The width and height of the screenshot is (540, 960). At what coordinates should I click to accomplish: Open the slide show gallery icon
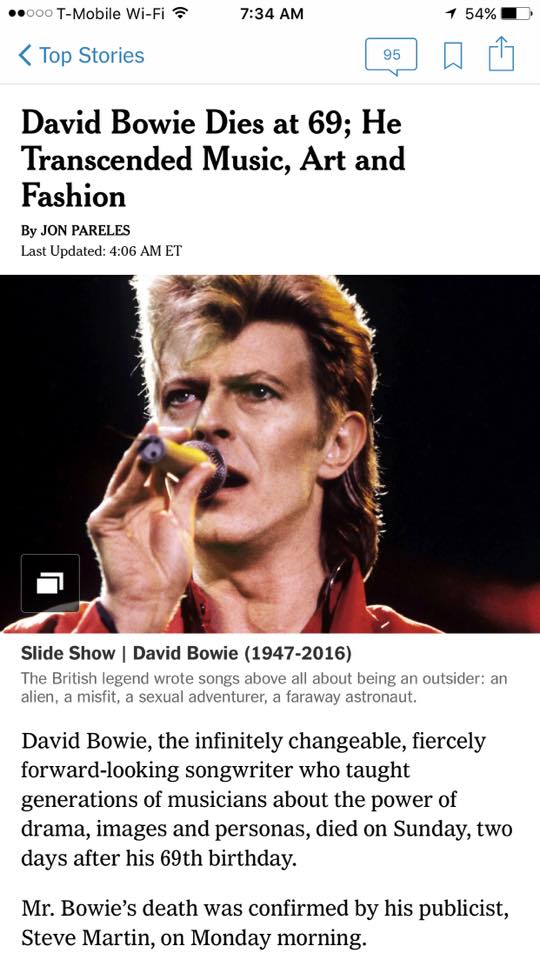click(x=50, y=583)
